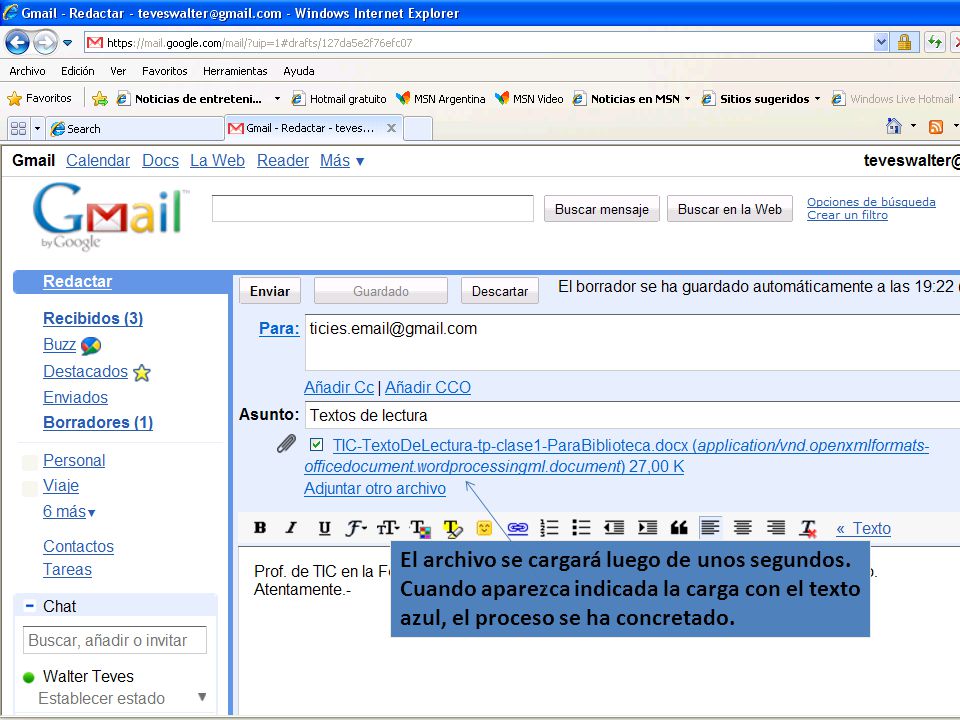The height and width of the screenshot is (720, 960).
Task: Collapse the Chat panel
Action: click(29, 606)
